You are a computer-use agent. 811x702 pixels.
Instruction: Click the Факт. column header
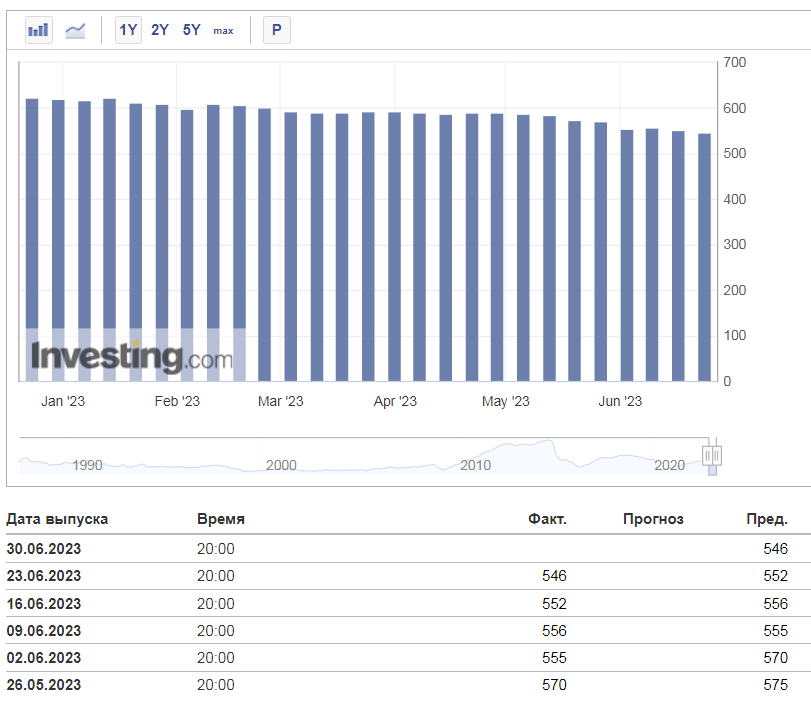[x=547, y=519]
